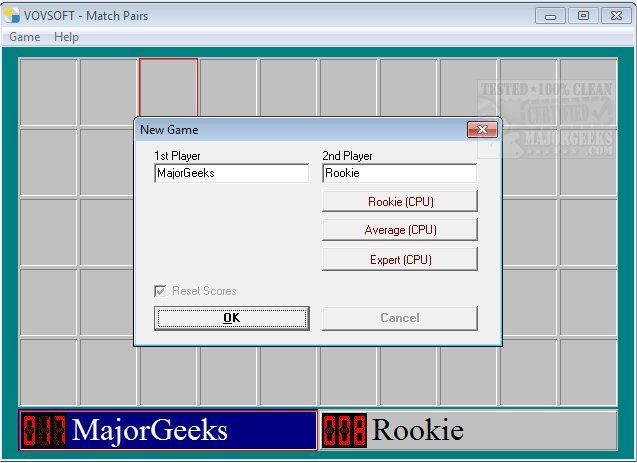
Task: Open the Game menu
Action: (x=24, y=37)
